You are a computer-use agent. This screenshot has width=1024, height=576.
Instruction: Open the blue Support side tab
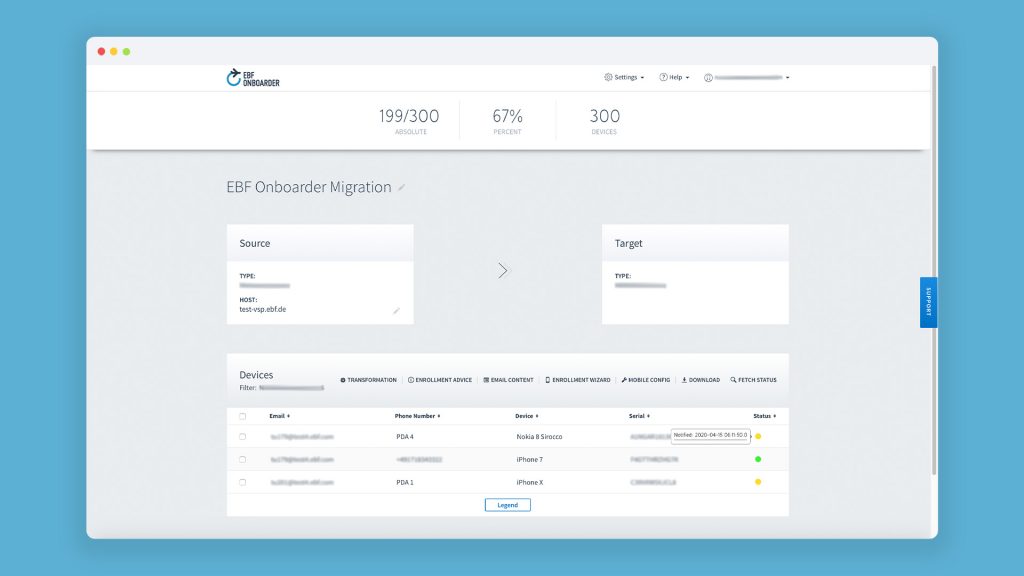coord(928,302)
